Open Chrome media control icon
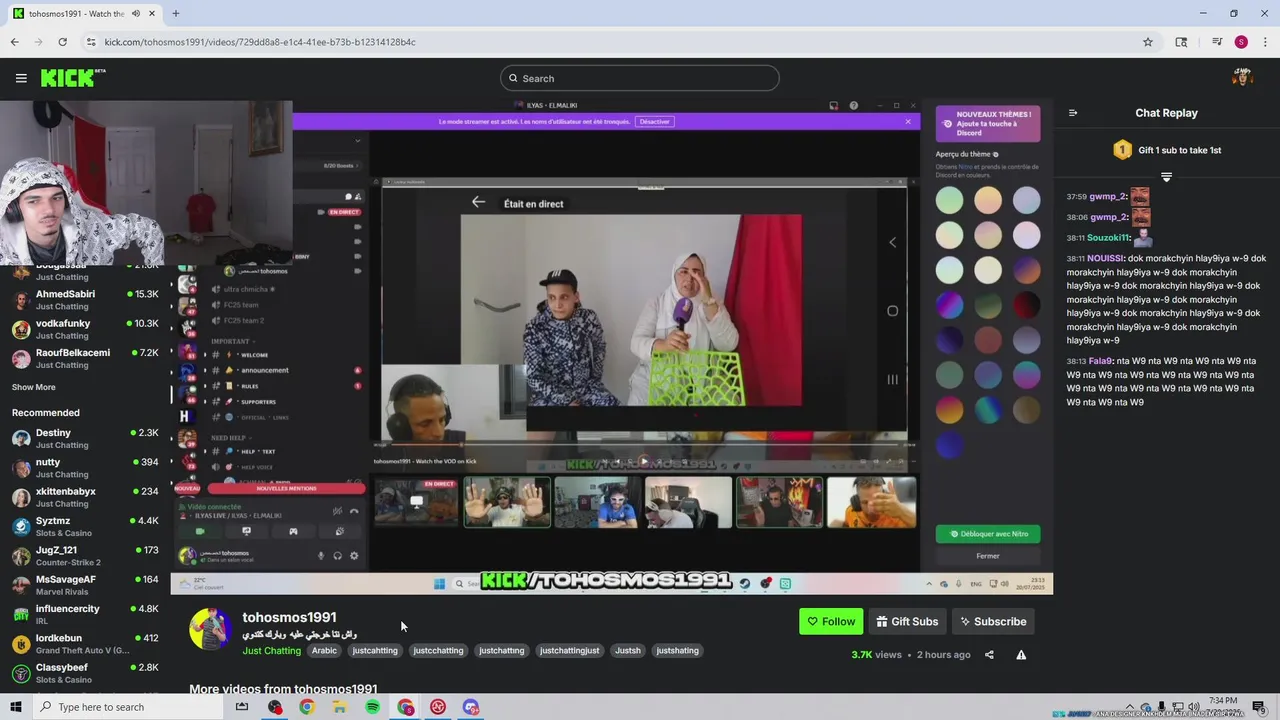The width and height of the screenshot is (1280, 720). 1217,42
